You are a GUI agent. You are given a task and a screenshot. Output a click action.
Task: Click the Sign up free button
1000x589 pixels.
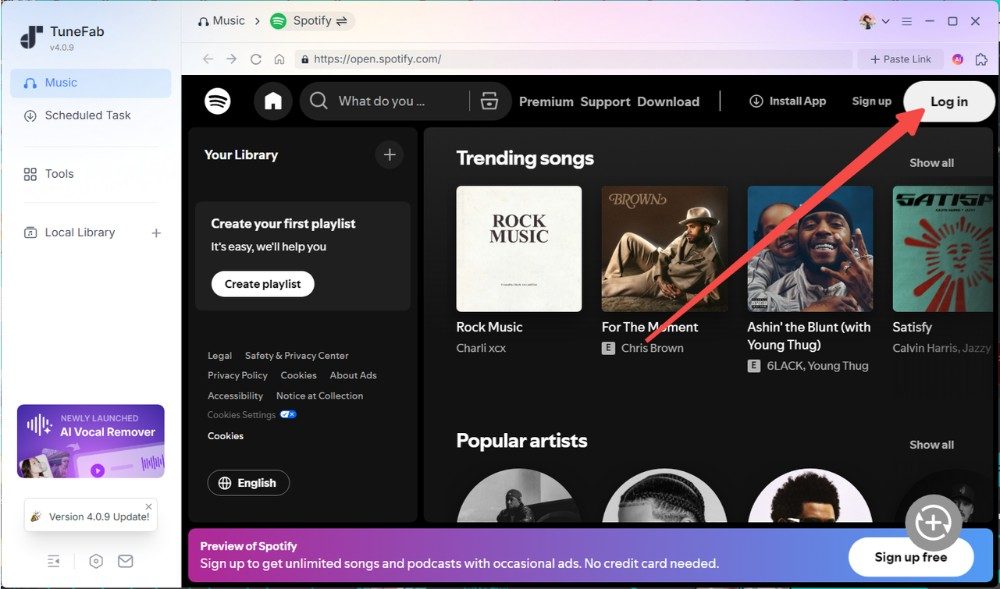pos(911,557)
